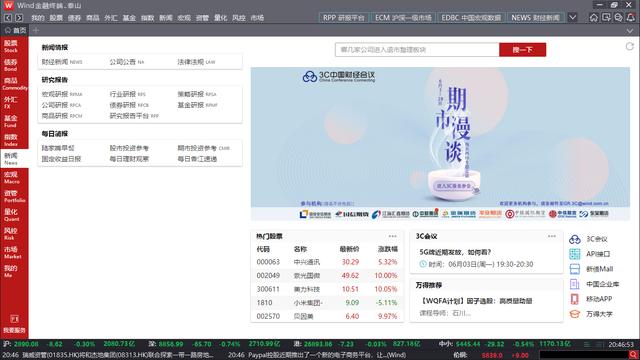
Task: Click the back navigation arrow icon
Action: point(8,18)
